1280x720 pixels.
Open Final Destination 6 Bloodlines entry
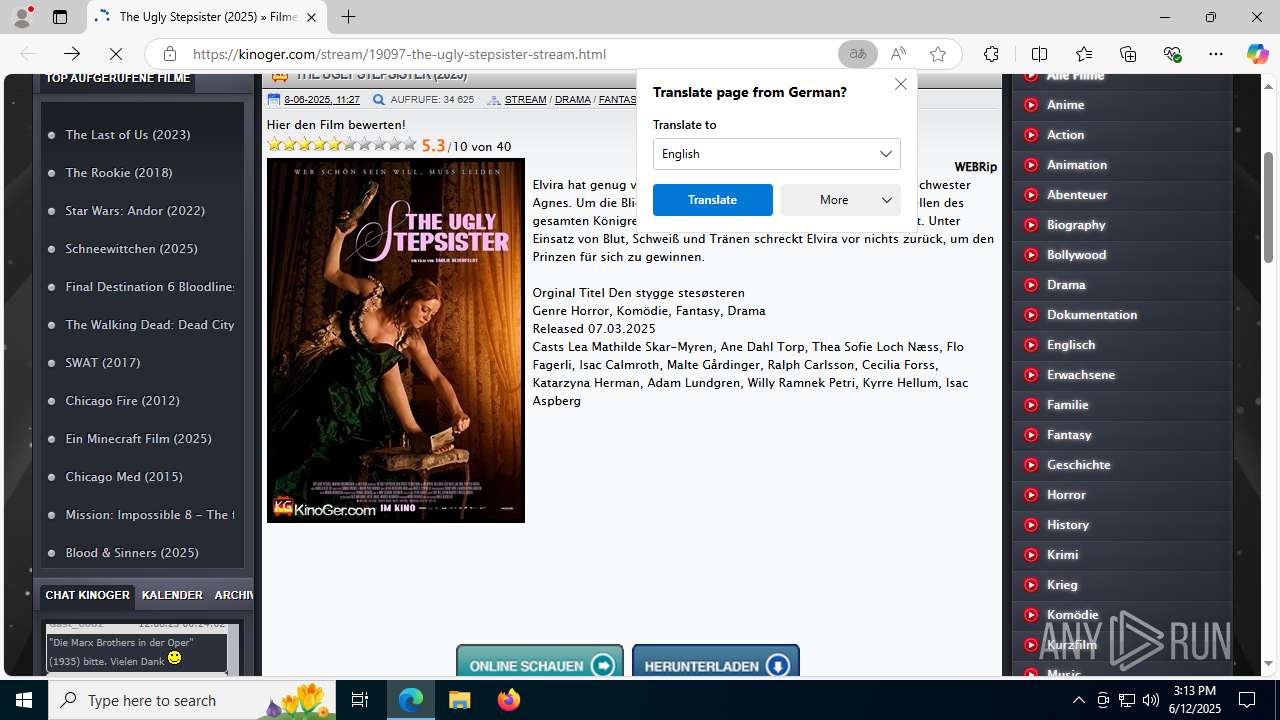(x=151, y=286)
